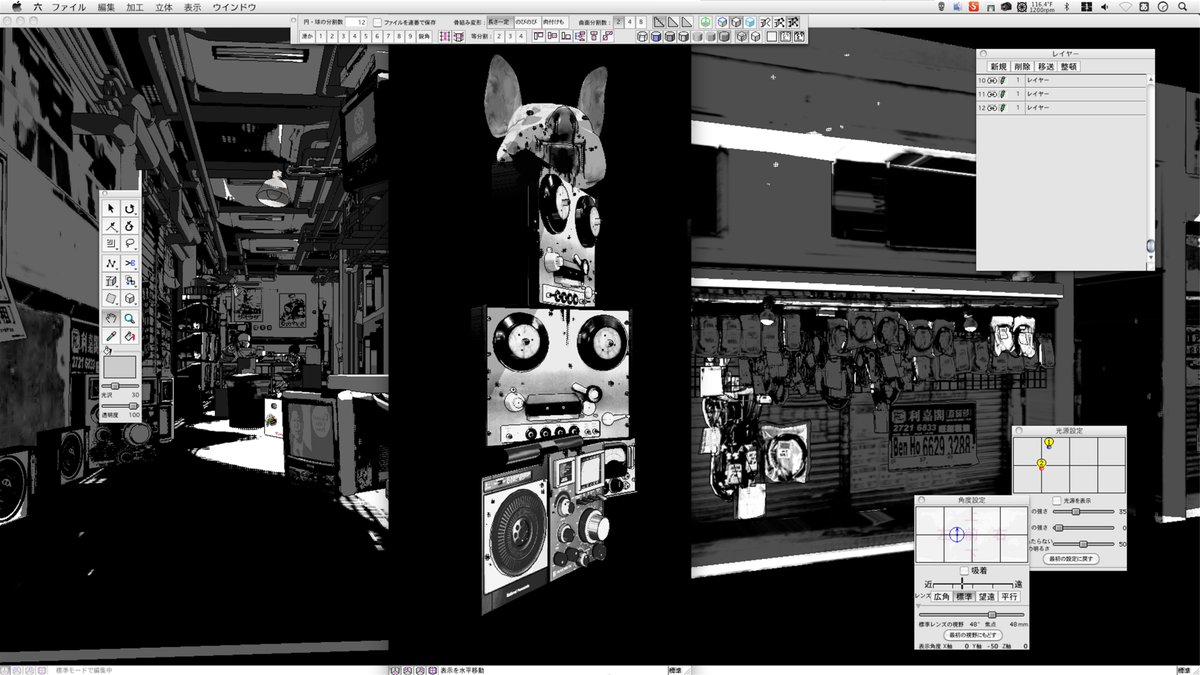This screenshot has width=1200, height=675.
Task: Open the 立体 menu
Action: (x=164, y=6)
